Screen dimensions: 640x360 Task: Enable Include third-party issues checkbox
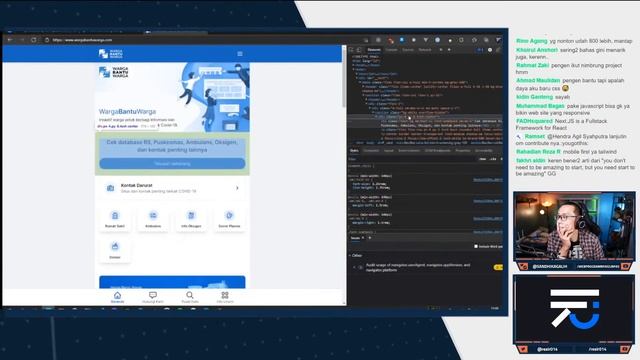[476, 247]
